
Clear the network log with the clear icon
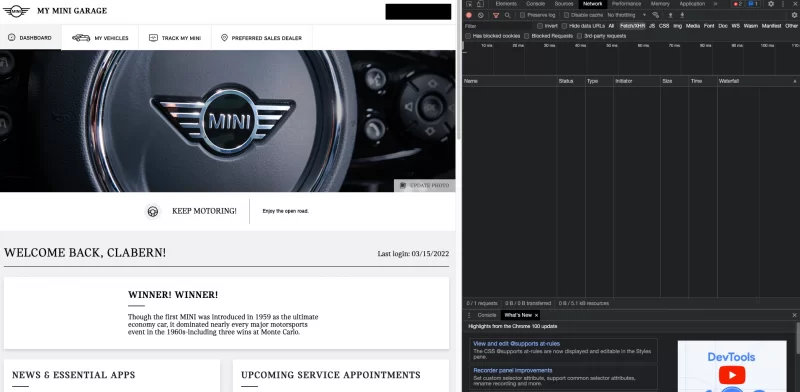point(481,15)
